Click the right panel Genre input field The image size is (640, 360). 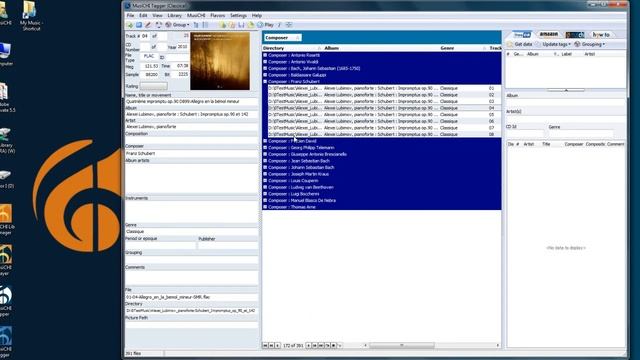click(580, 133)
